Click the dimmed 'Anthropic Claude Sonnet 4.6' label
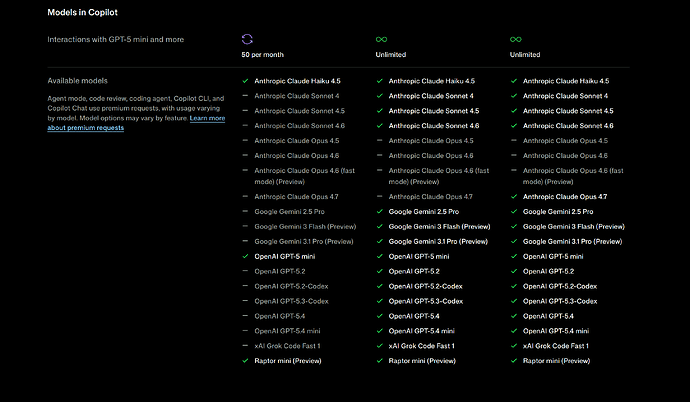 (x=299, y=126)
